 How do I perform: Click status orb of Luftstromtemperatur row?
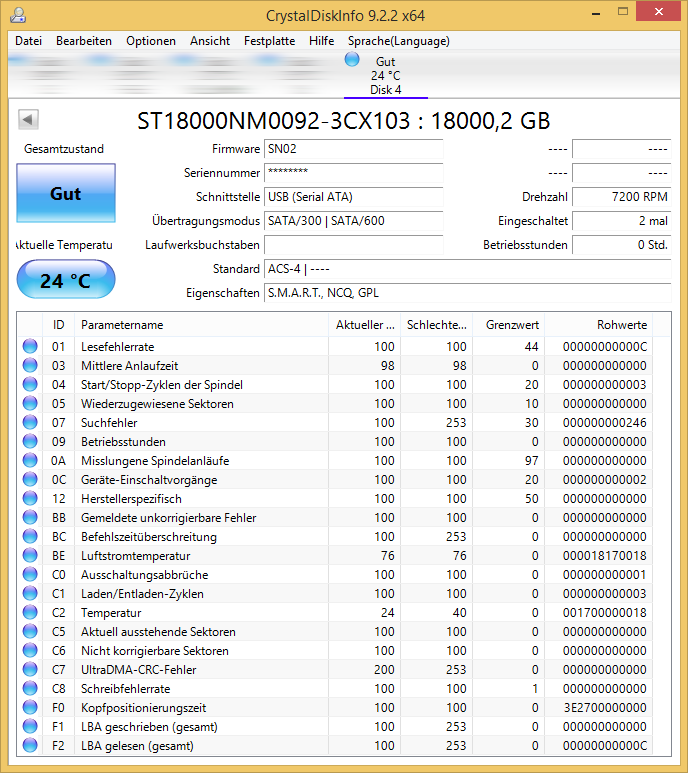(30, 555)
